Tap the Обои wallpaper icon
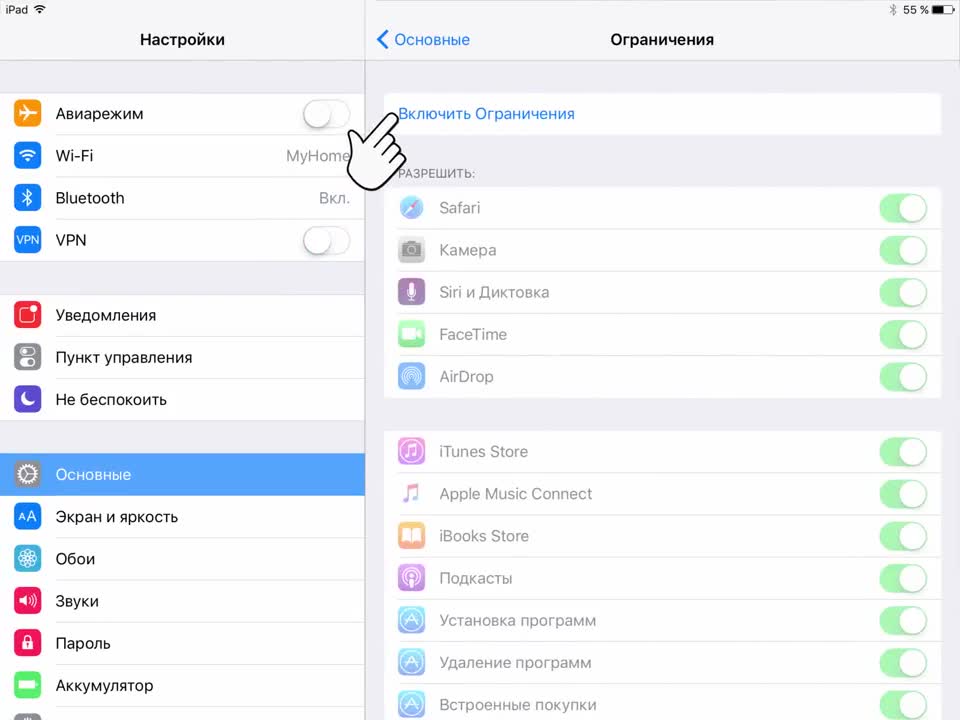 pos(28,558)
